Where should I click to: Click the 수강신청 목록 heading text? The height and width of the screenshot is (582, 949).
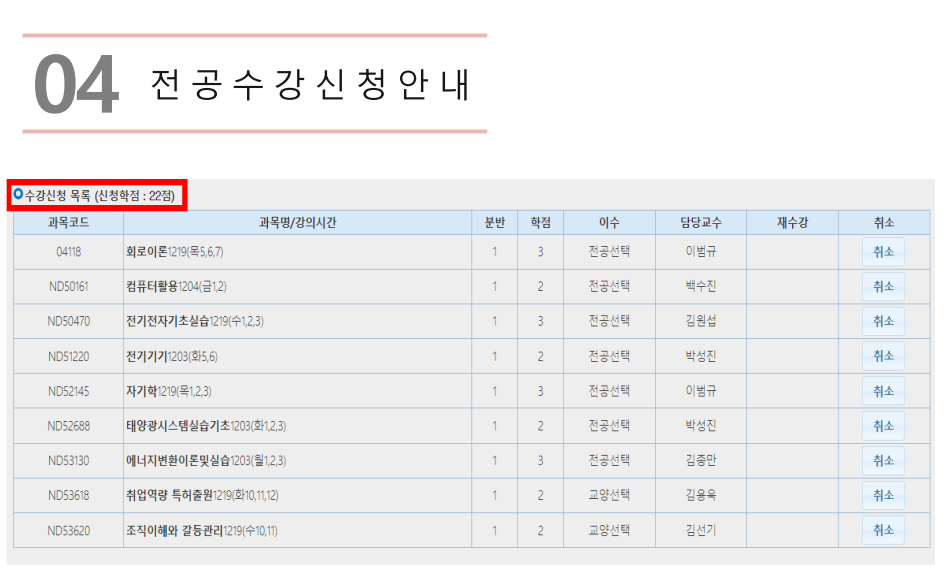tap(65, 196)
